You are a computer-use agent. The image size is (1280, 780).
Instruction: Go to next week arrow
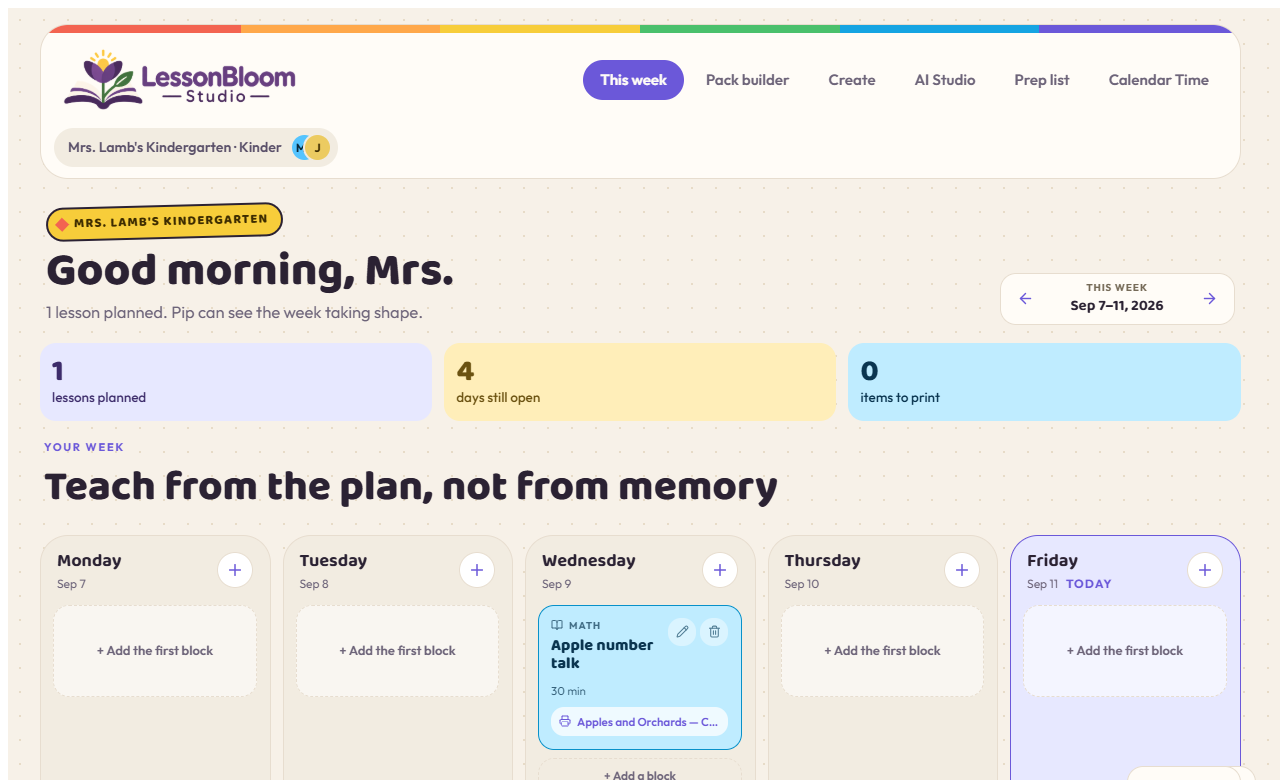tap(1209, 299)
